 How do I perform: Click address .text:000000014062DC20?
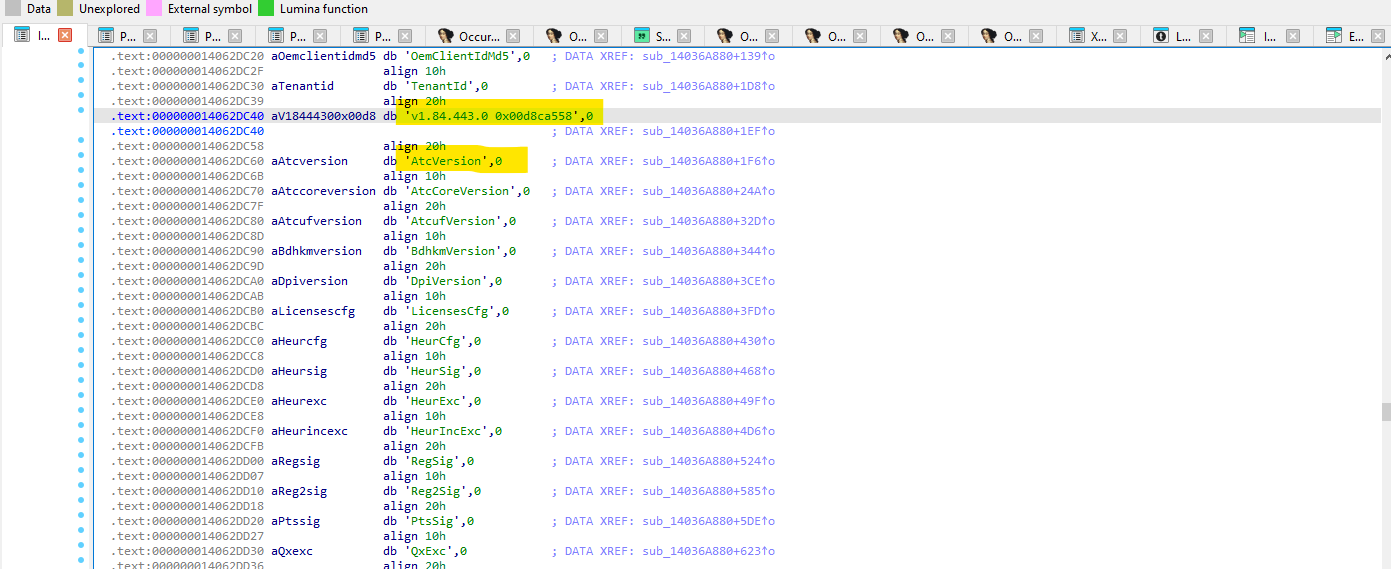click(x=187, y=56)
